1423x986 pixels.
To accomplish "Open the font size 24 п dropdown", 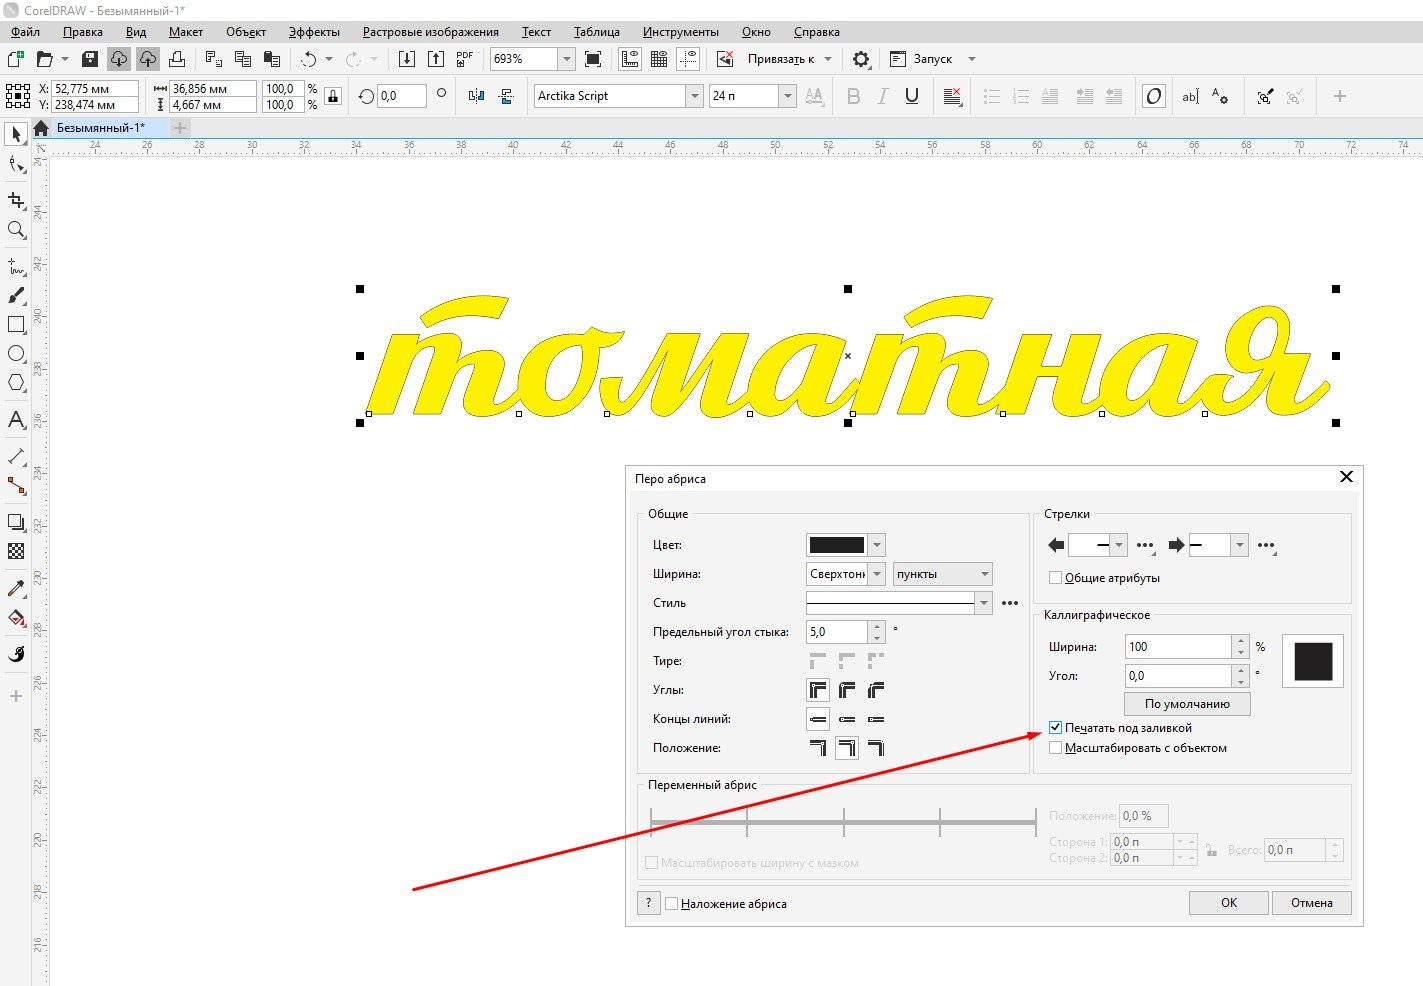I will pos(788,96).
